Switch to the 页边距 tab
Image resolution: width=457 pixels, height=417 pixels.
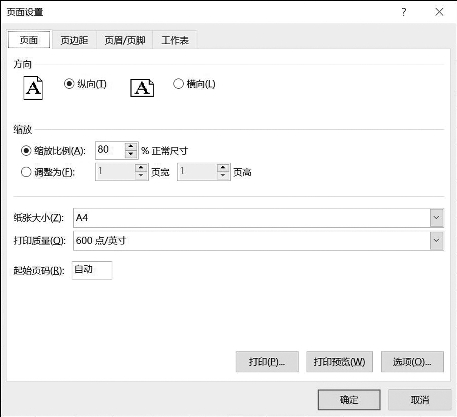[74, 40]
